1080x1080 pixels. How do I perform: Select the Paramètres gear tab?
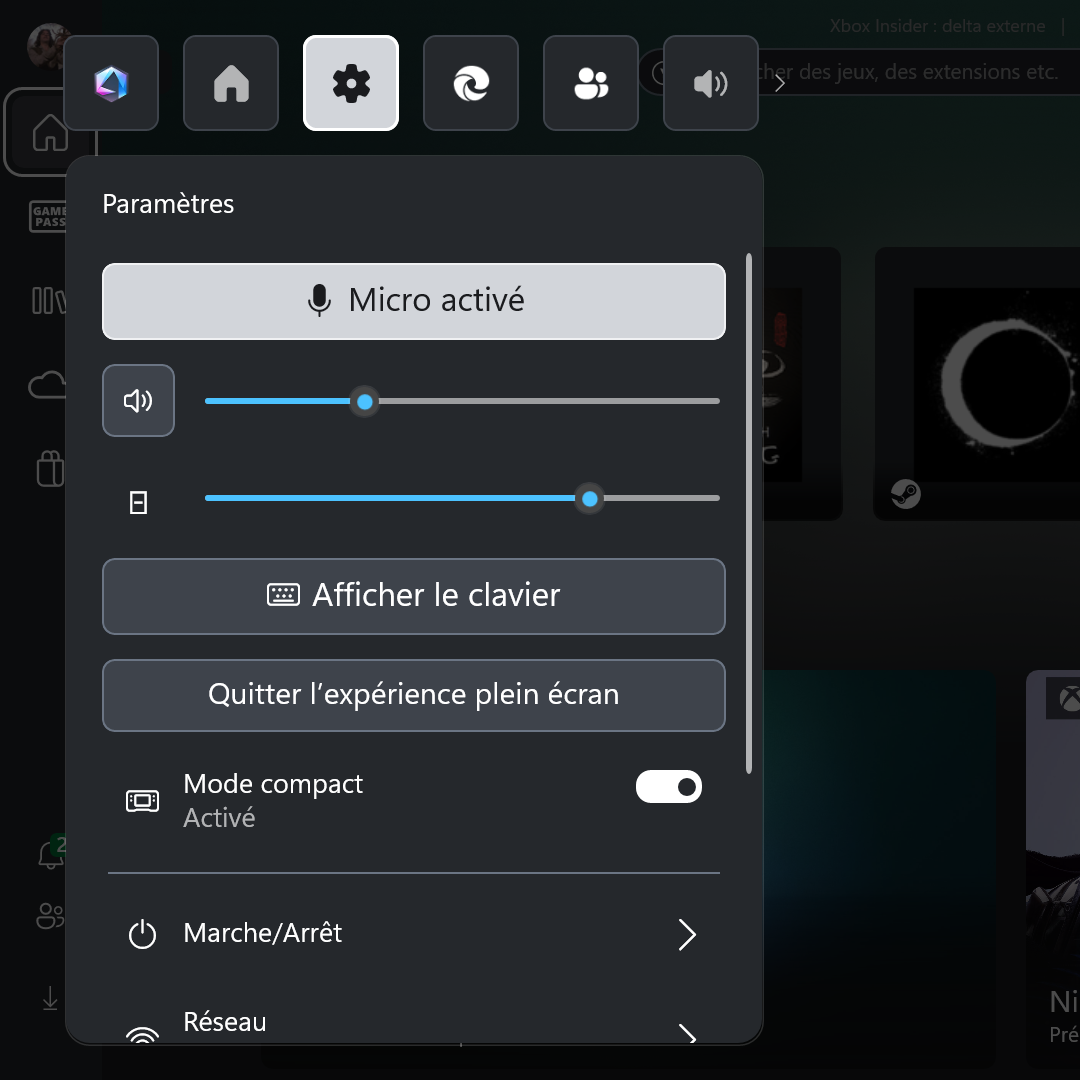[x=351, y=83]
